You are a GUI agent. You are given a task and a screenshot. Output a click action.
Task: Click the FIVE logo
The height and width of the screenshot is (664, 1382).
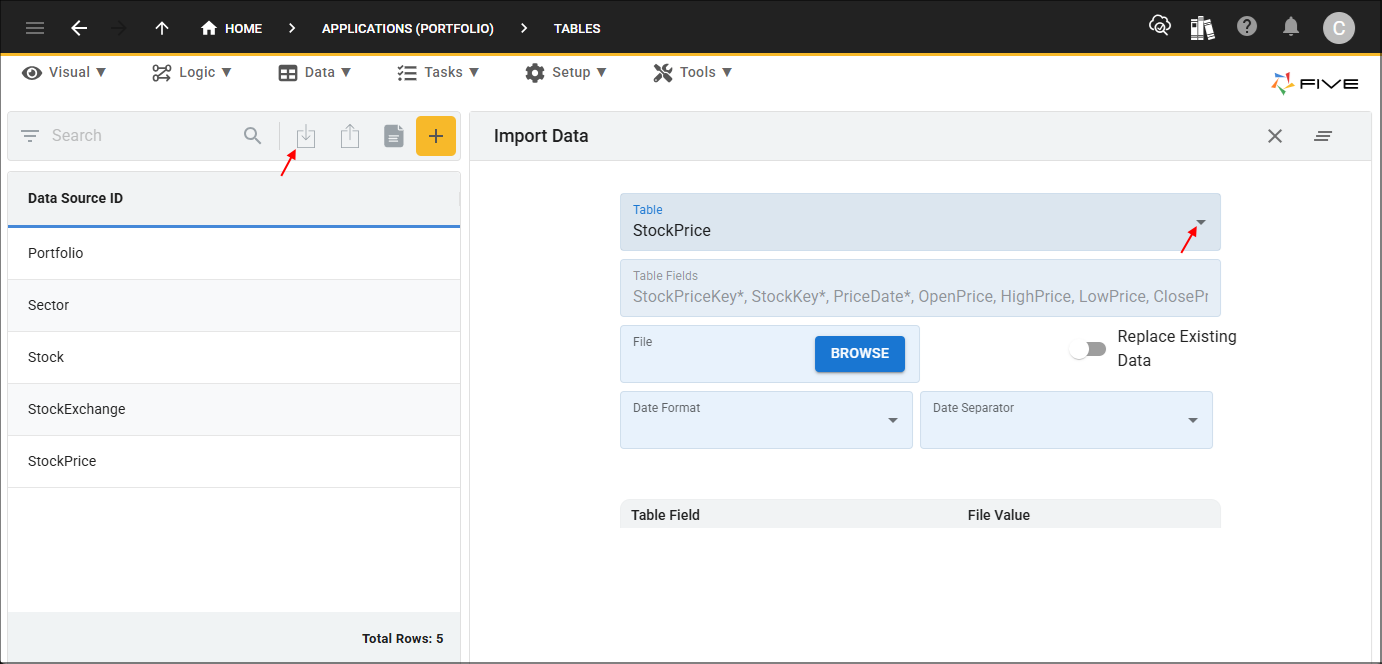[x=1315, y=84]
